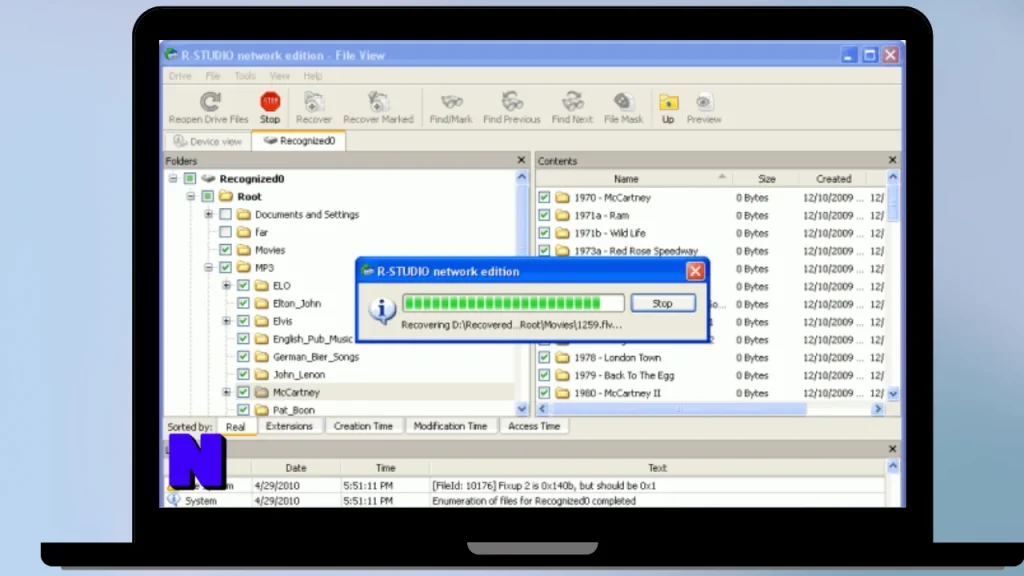Viewport: 1024px width, 576px height.
Task: Uncheck the MP3 folder checkbox
Action: click(x=225, y=267)
